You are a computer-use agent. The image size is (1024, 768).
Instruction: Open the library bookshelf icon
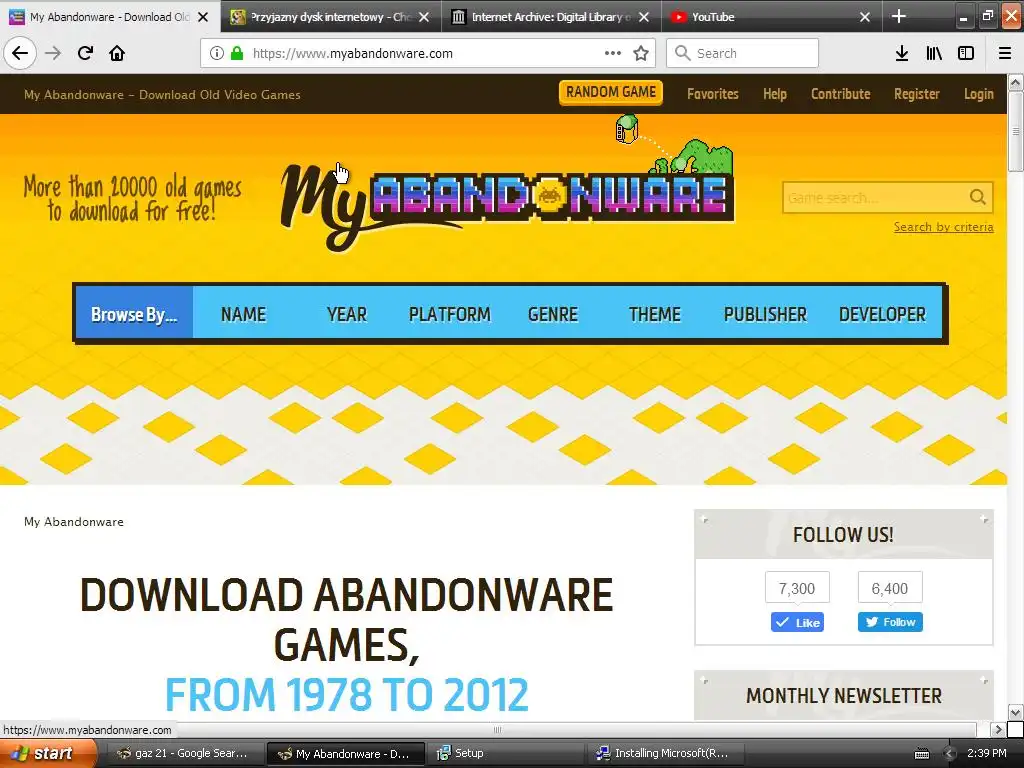[x=934, y=53]
